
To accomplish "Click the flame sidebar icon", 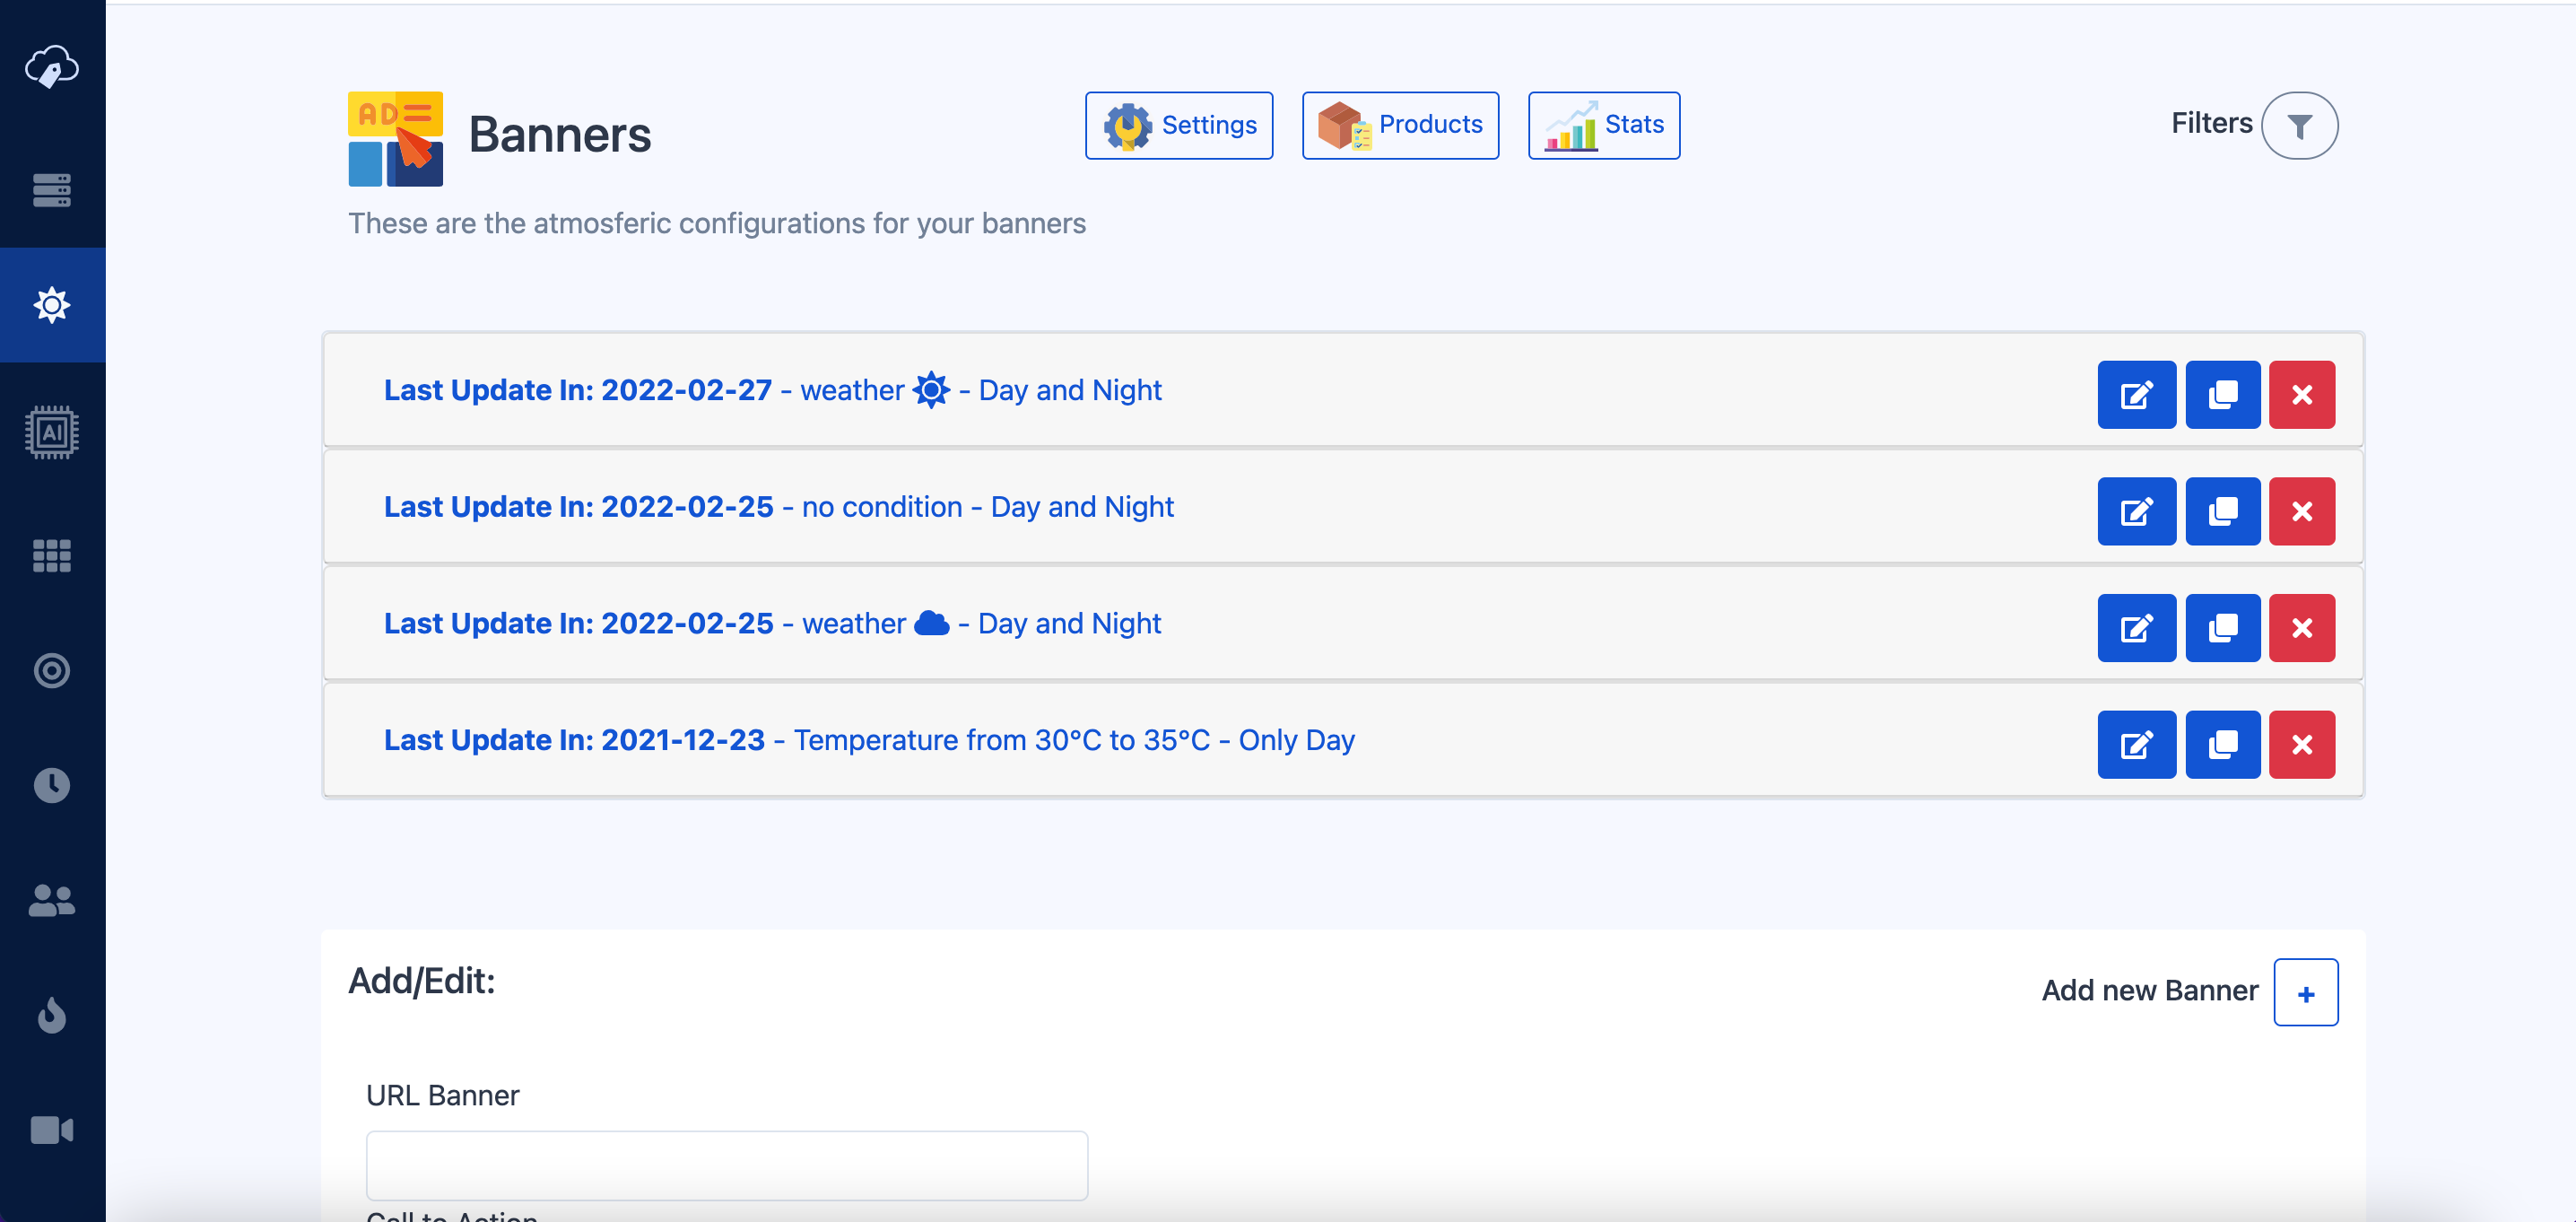I will 52,1015.
